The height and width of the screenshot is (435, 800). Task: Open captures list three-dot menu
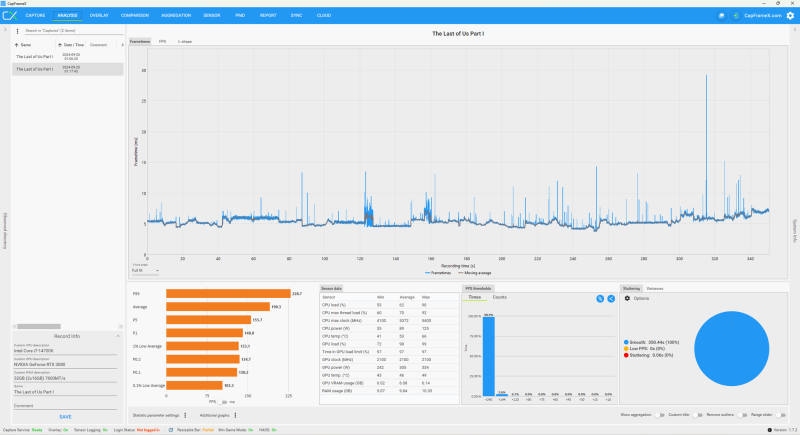pos(17,31)
